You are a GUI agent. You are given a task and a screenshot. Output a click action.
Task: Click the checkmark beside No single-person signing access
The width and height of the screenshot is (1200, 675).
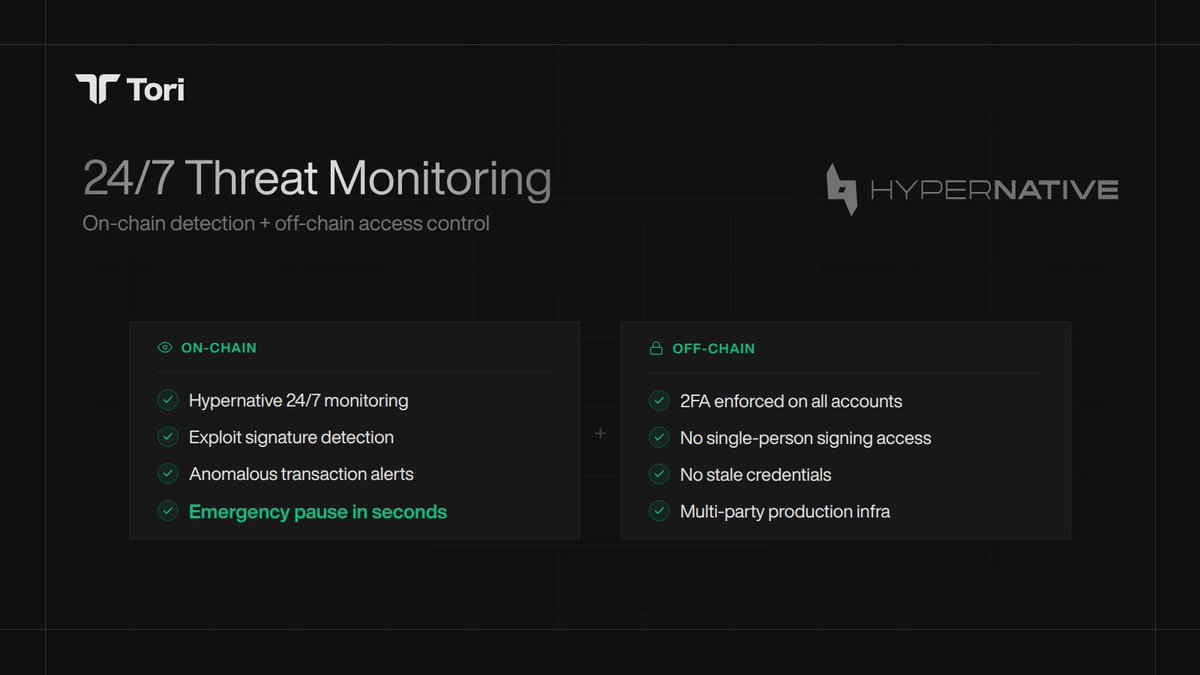pos(659,438)
